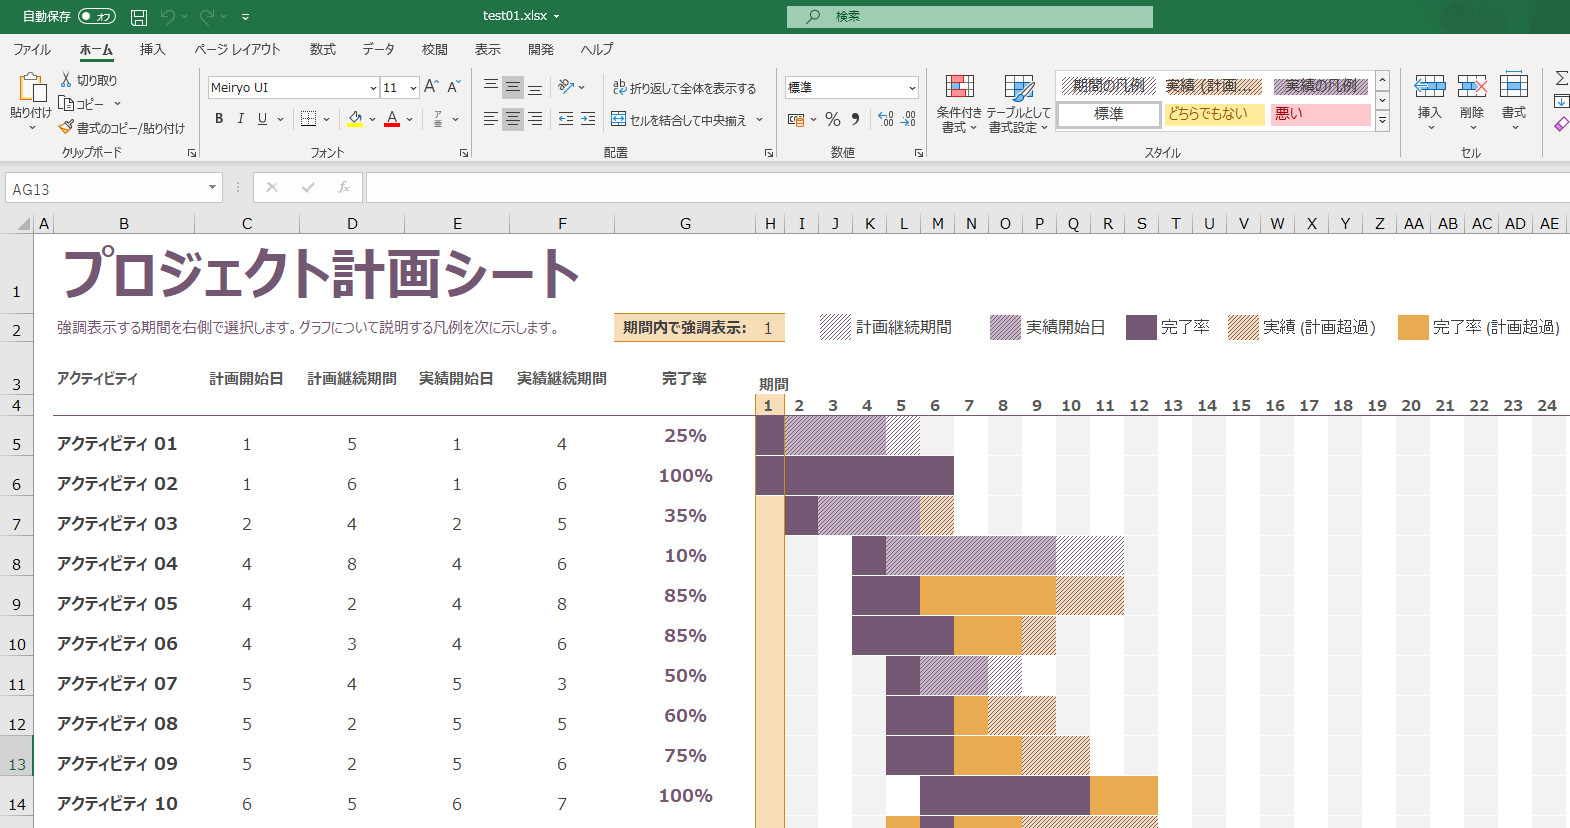The height and width of the screenshot is (828, 1570).
Task: Click the AutoSum sigma icon
Action: 1561,78
